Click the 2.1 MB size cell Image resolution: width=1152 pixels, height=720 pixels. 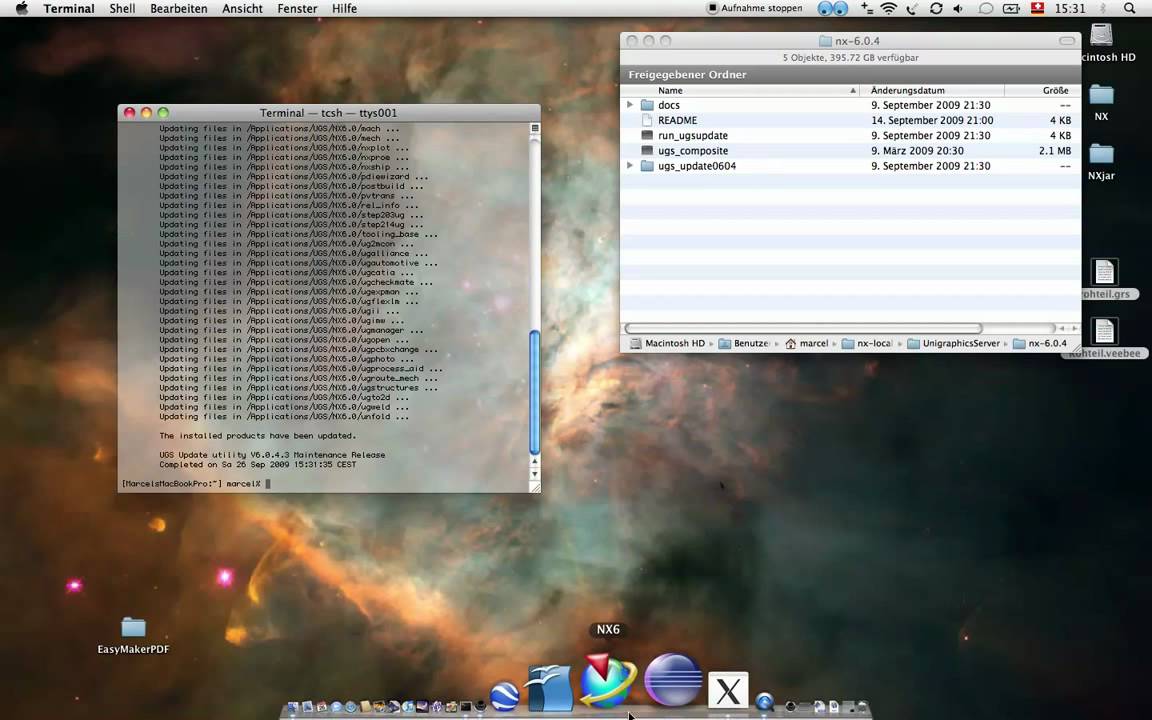tap(1054, 151)
